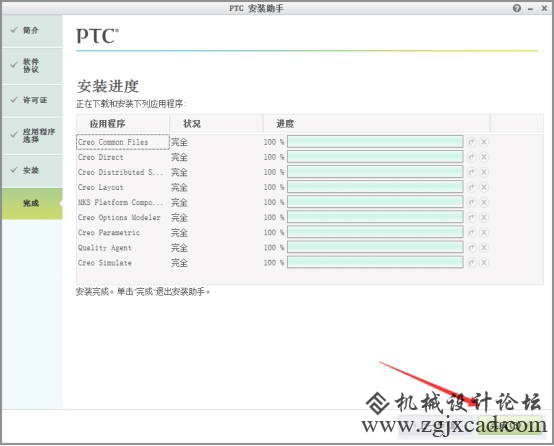Click the 进度 column header

click(376, 123)
